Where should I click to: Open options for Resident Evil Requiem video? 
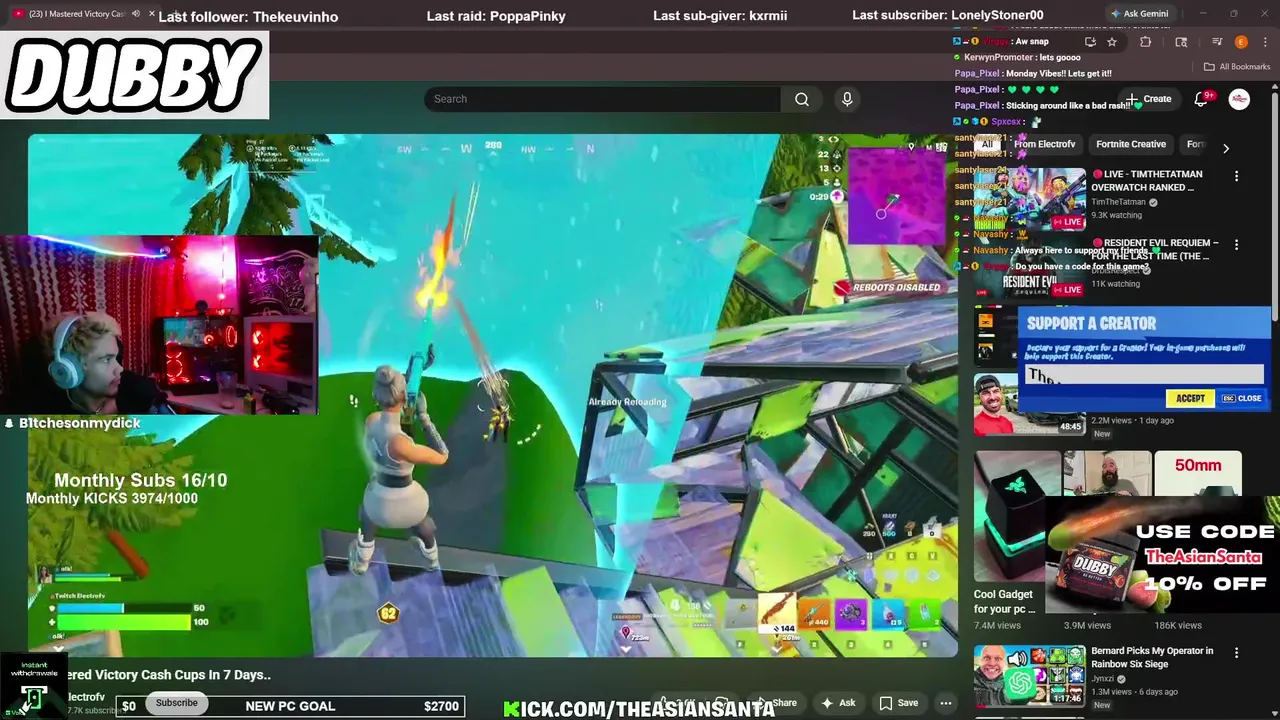point(1236,245)
